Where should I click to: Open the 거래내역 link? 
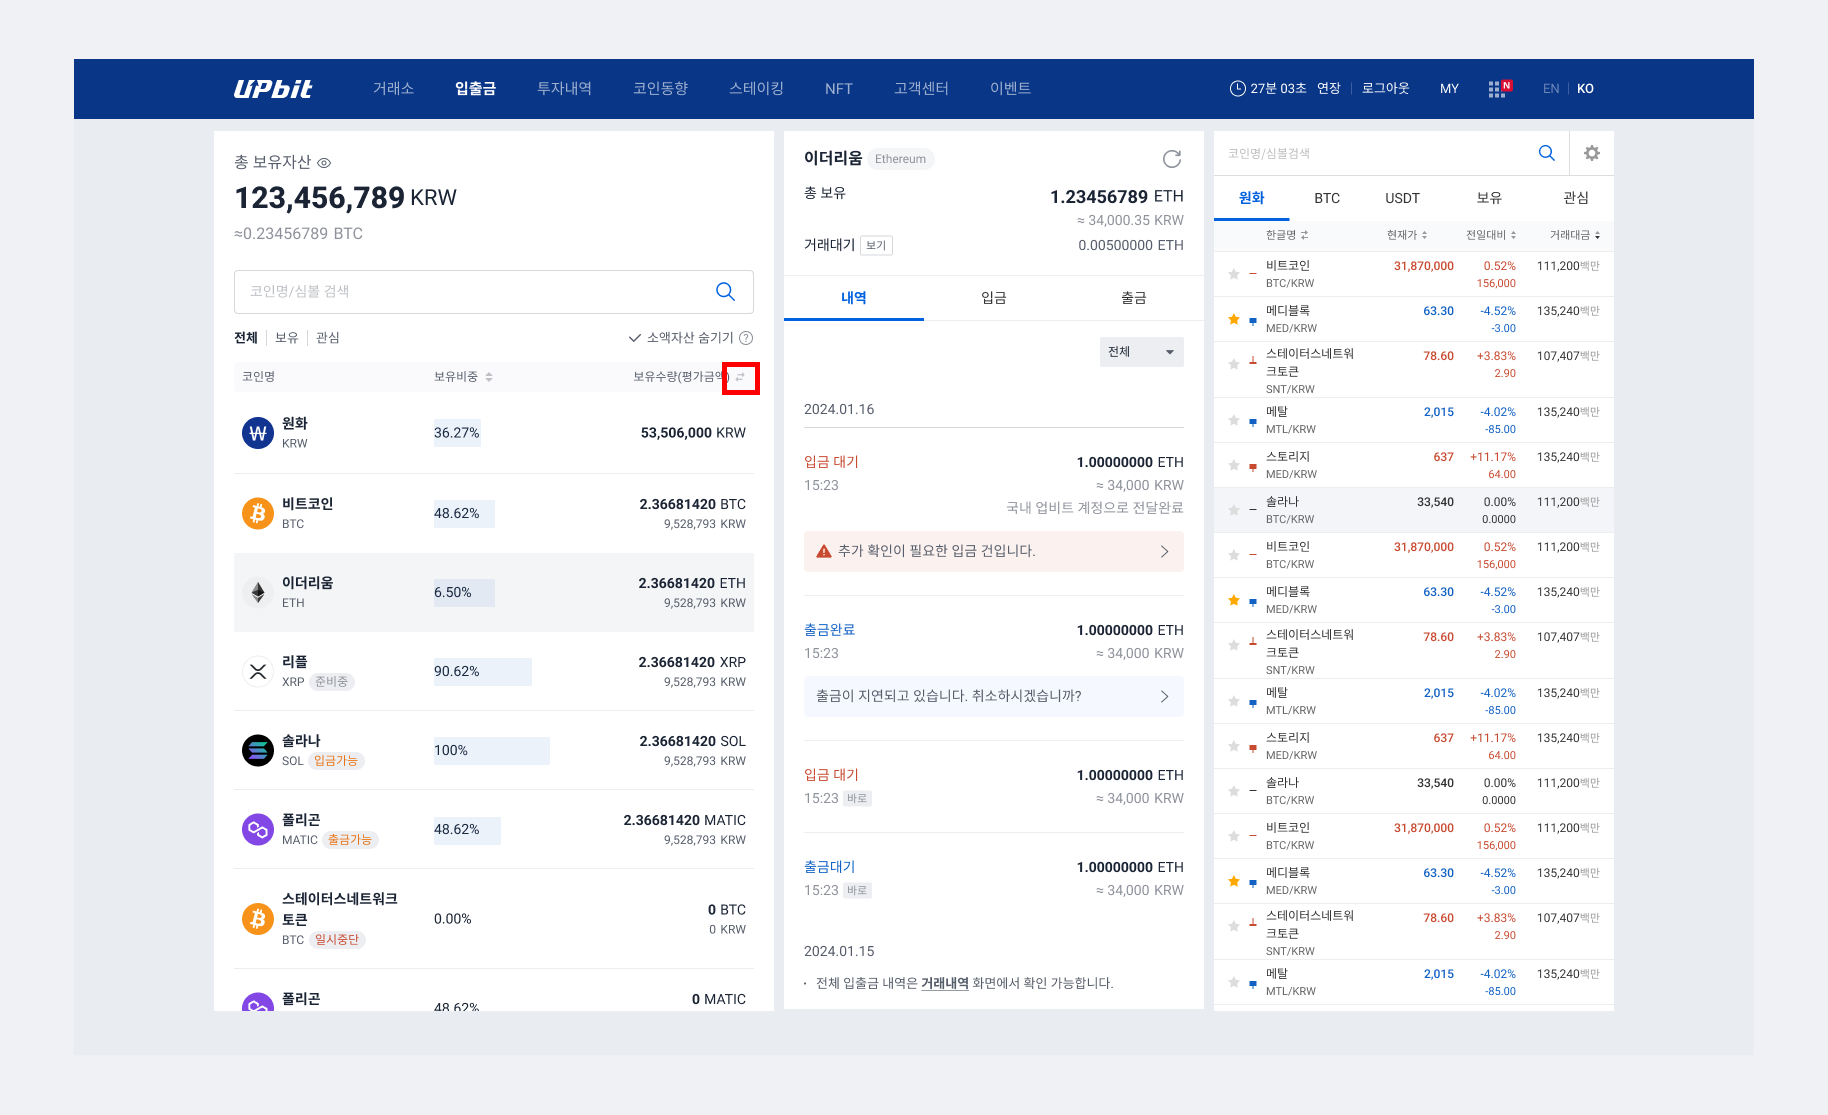(x=944, y=984)
